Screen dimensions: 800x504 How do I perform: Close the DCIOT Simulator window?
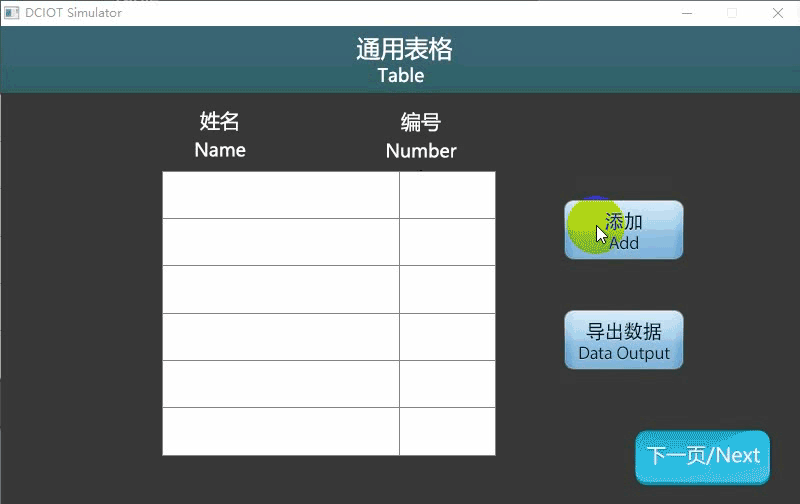point(778,13)
